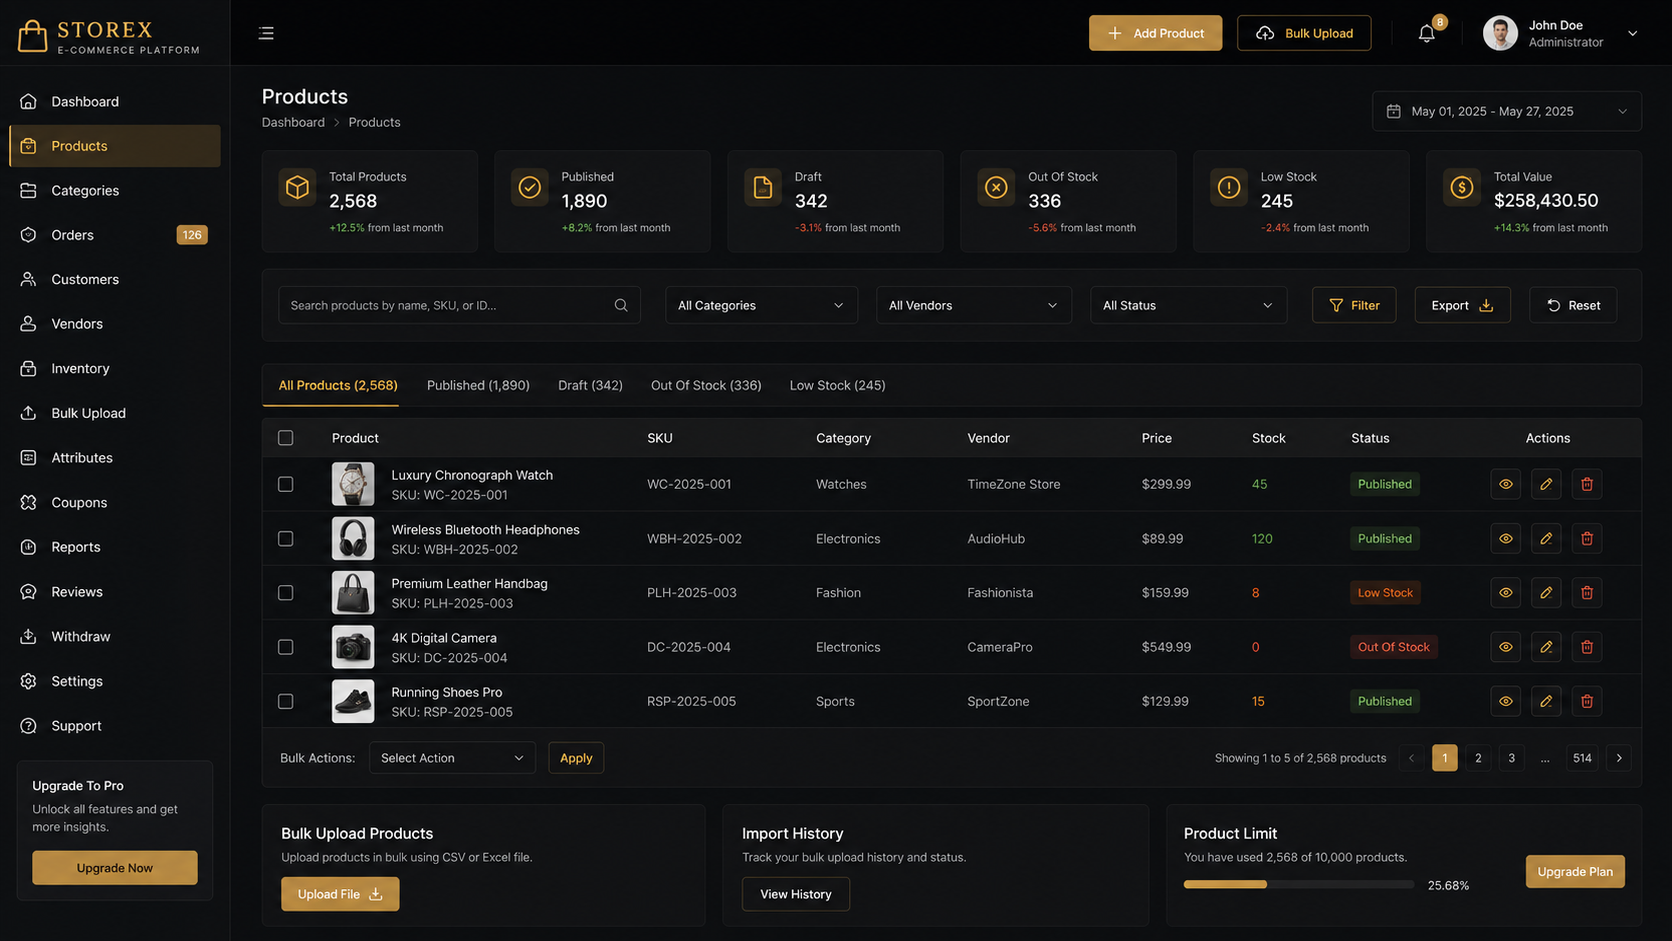The height and width of the screenshot is (941, 1672).
Task: Click the Add Product button
Action: [1155, 33]
